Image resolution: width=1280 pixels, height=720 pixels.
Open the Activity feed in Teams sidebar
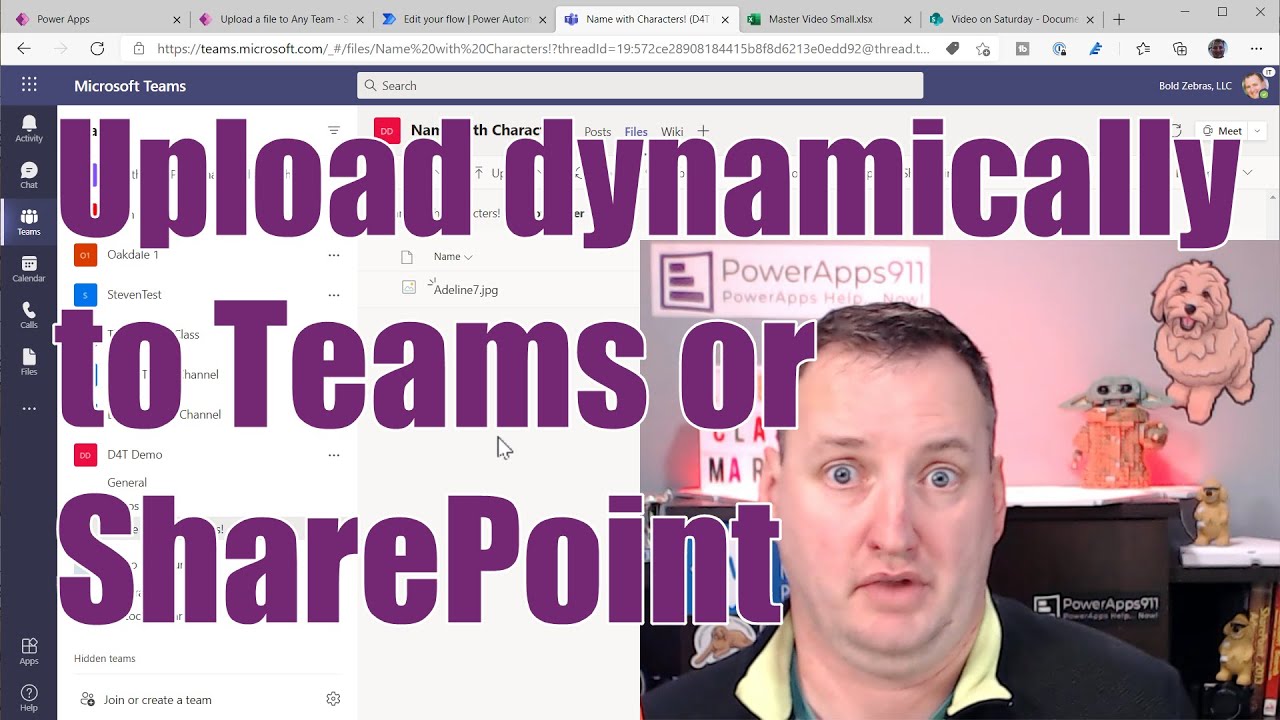tap(29, 128)
